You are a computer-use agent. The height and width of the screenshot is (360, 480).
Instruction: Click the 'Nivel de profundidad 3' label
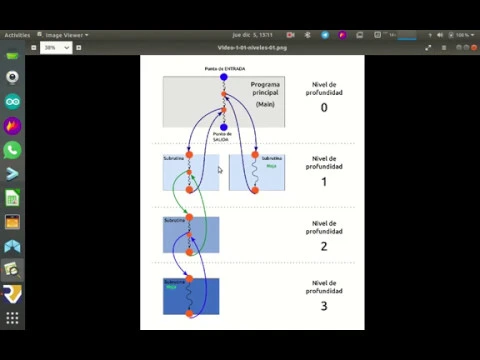[324, 297]
